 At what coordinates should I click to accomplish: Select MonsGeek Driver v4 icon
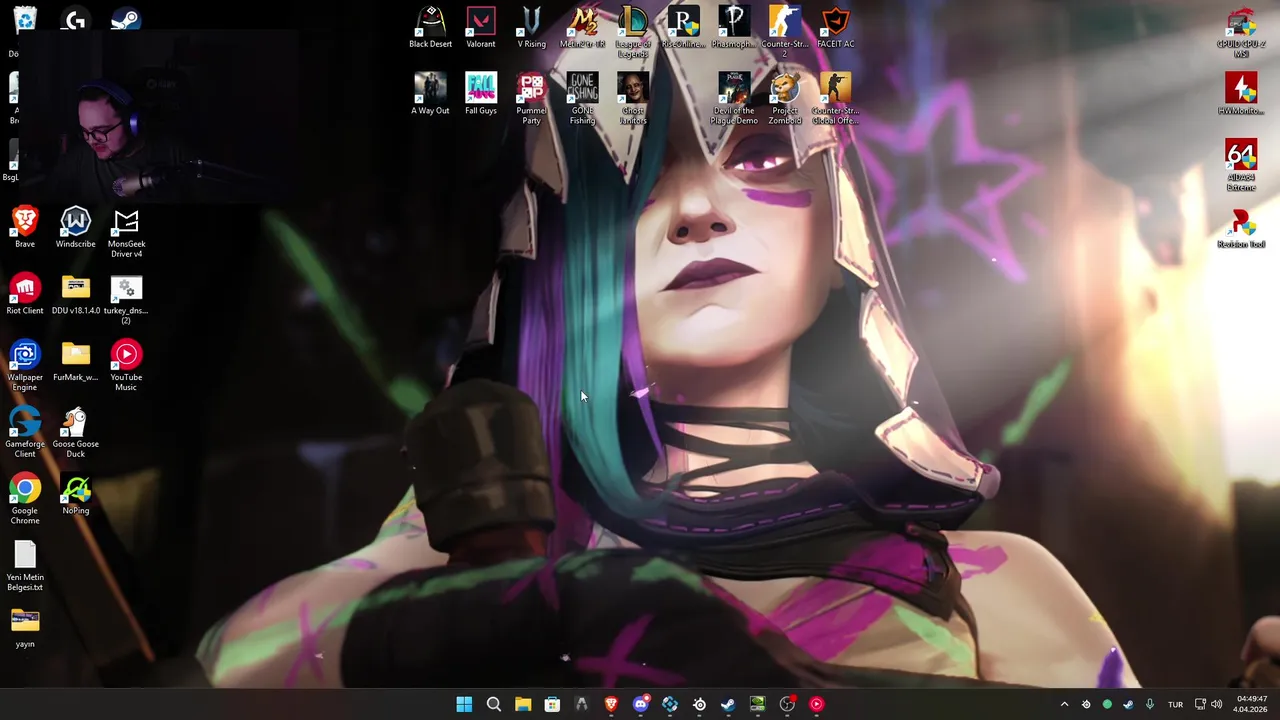coord(126,232)
